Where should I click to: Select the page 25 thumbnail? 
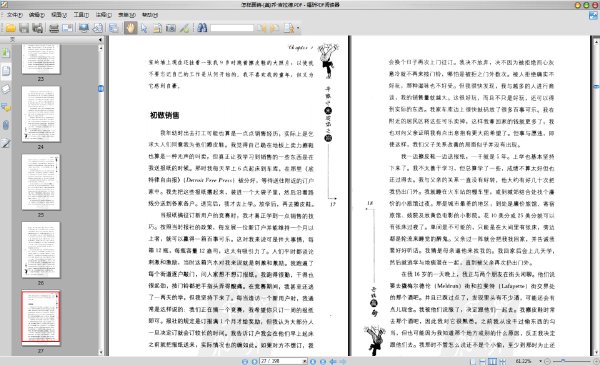(41, 182)
